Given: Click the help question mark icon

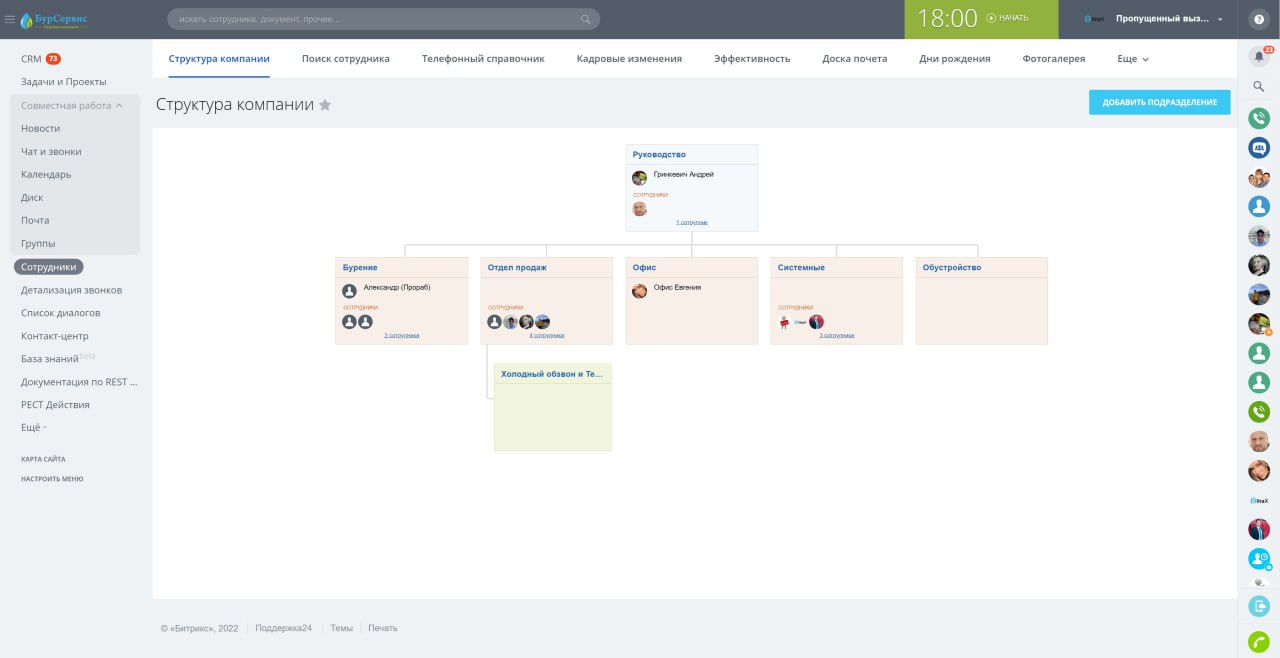Looking at the screenshot, I should click(1259, 19).
